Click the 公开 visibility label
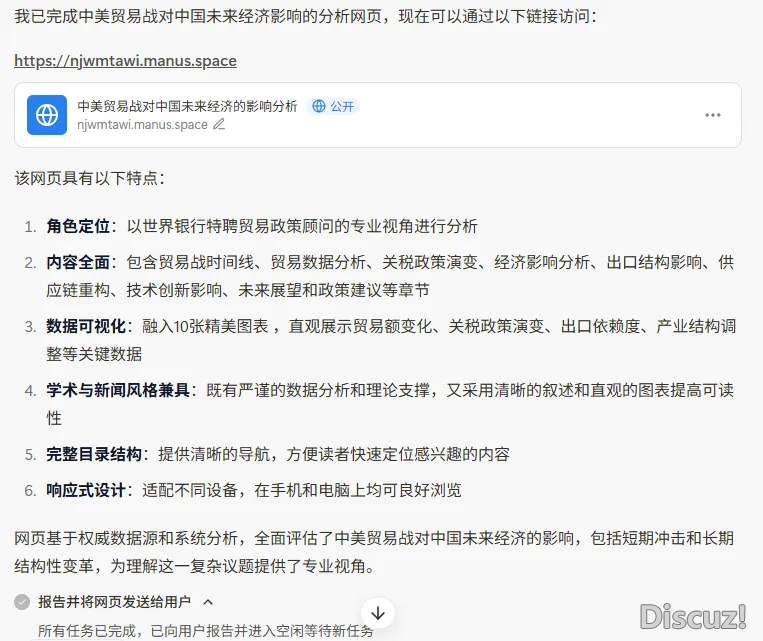Screen dimensions: 763x641 (x=342, y=106)
